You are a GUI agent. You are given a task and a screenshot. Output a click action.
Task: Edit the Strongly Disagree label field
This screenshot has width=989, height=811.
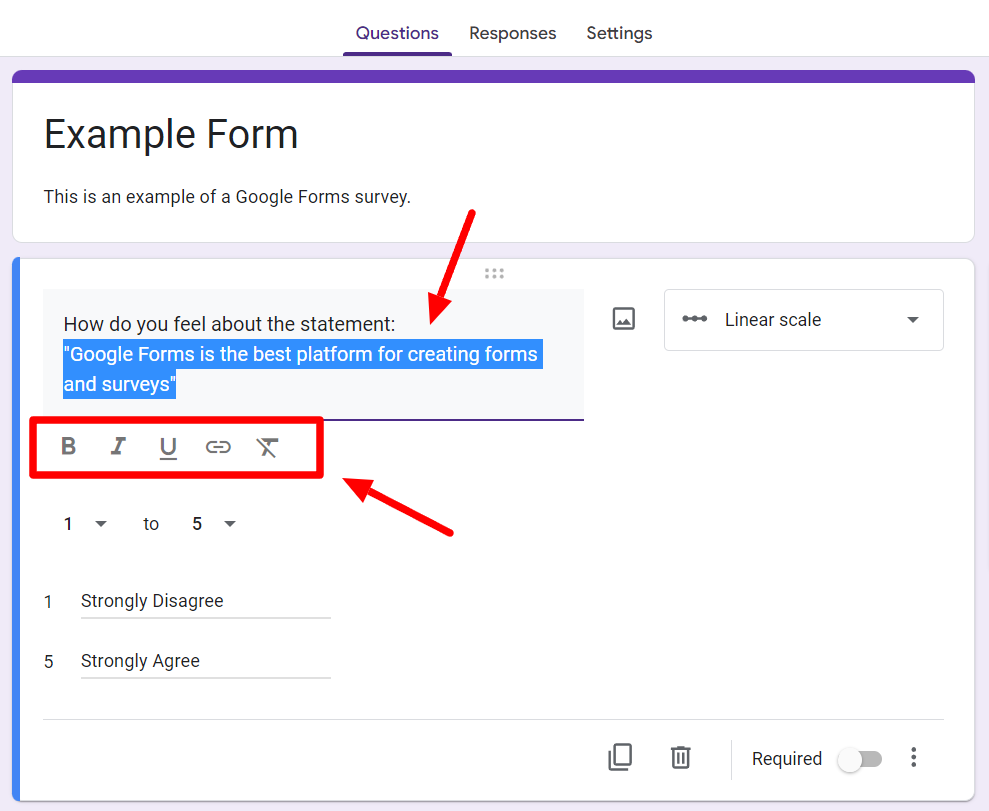206,602
